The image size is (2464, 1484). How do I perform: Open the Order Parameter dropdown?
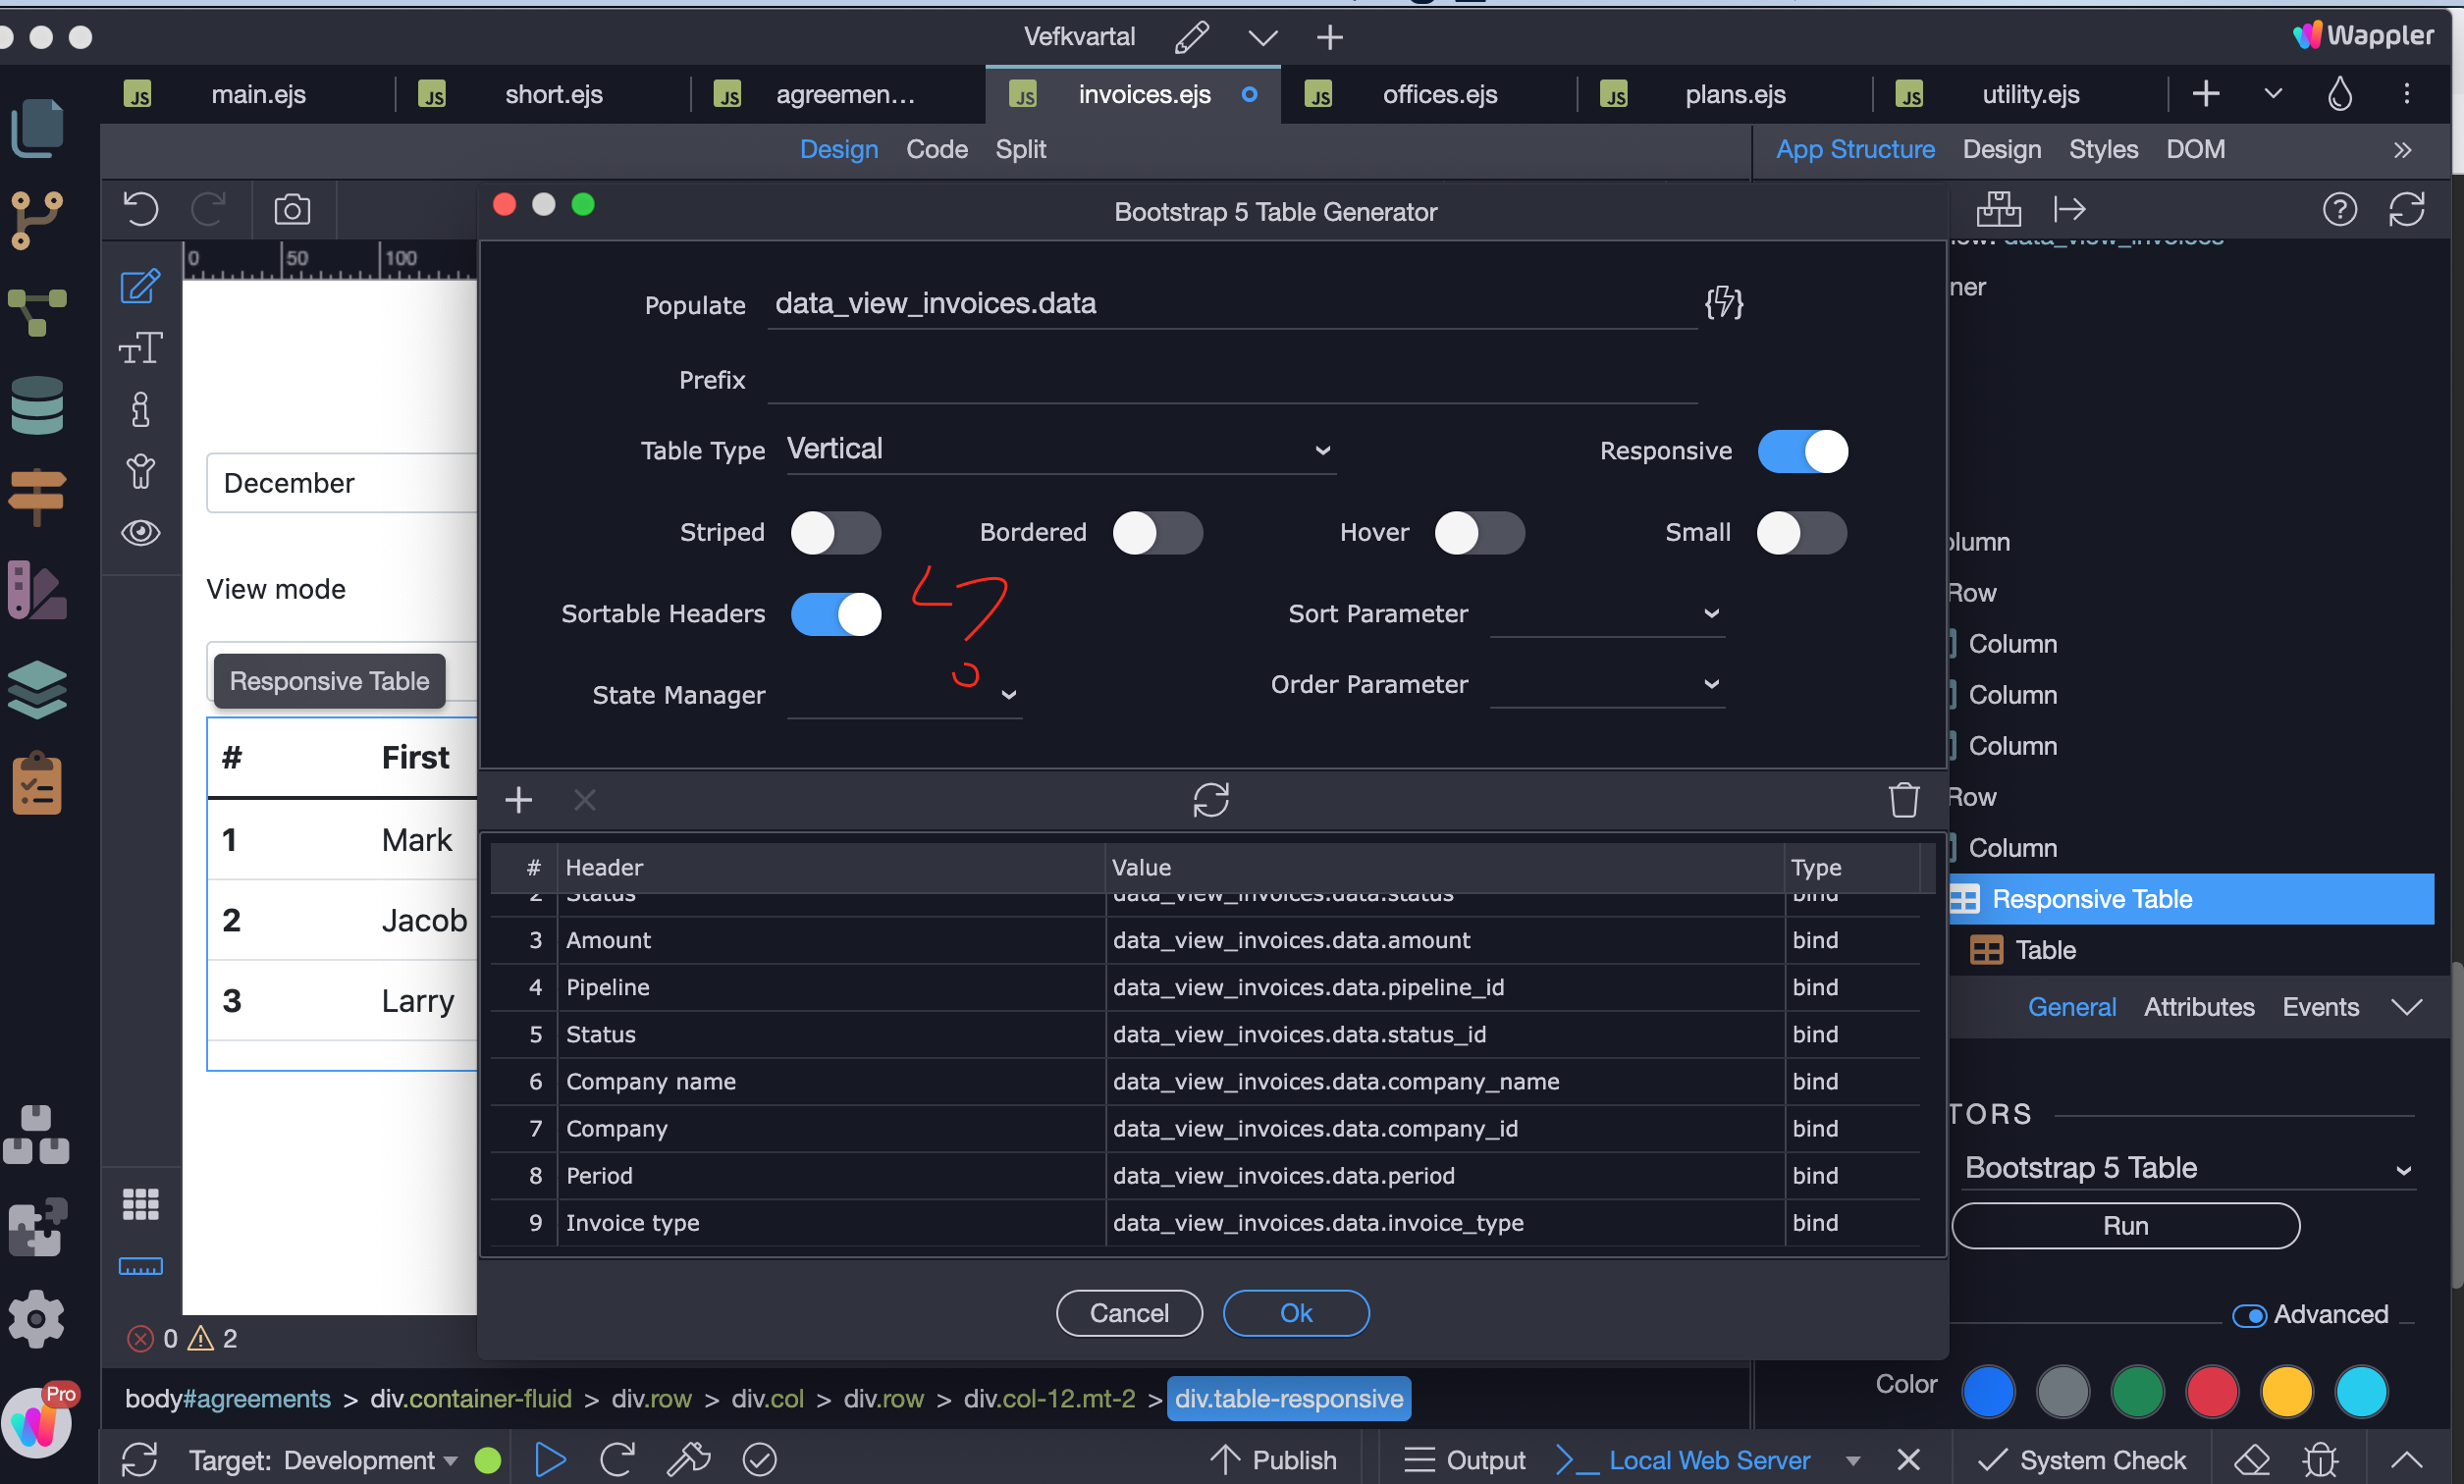point(1606,684)
